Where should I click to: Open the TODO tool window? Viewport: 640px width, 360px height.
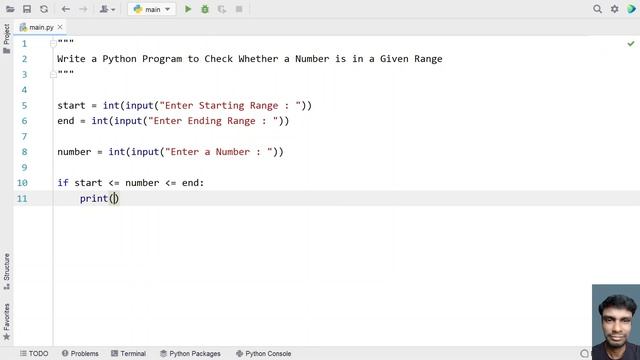pos(34,353)
